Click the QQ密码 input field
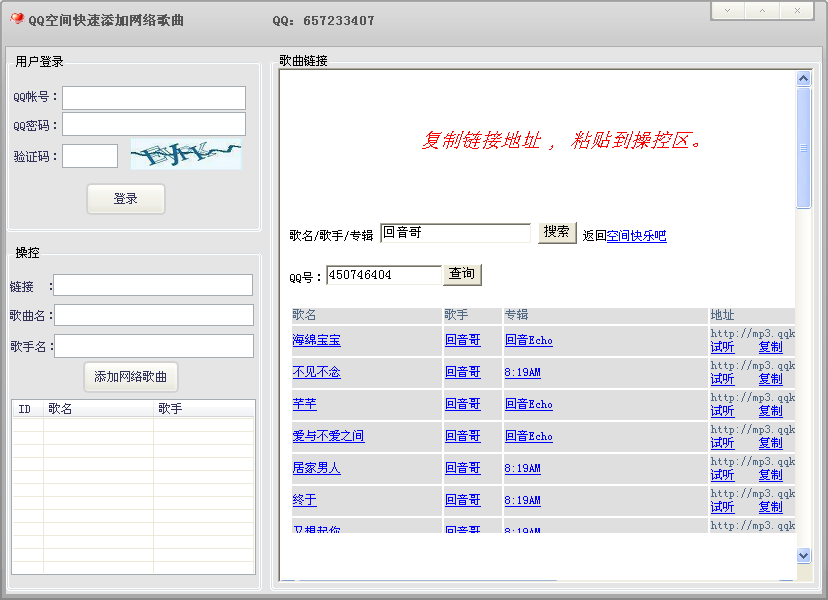The width and height of the screenshot is (828, 600). coord(154,124)
